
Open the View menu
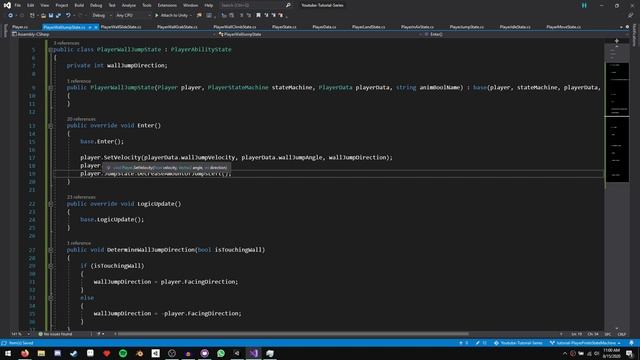pyautogui.click(x=44, y=5)
